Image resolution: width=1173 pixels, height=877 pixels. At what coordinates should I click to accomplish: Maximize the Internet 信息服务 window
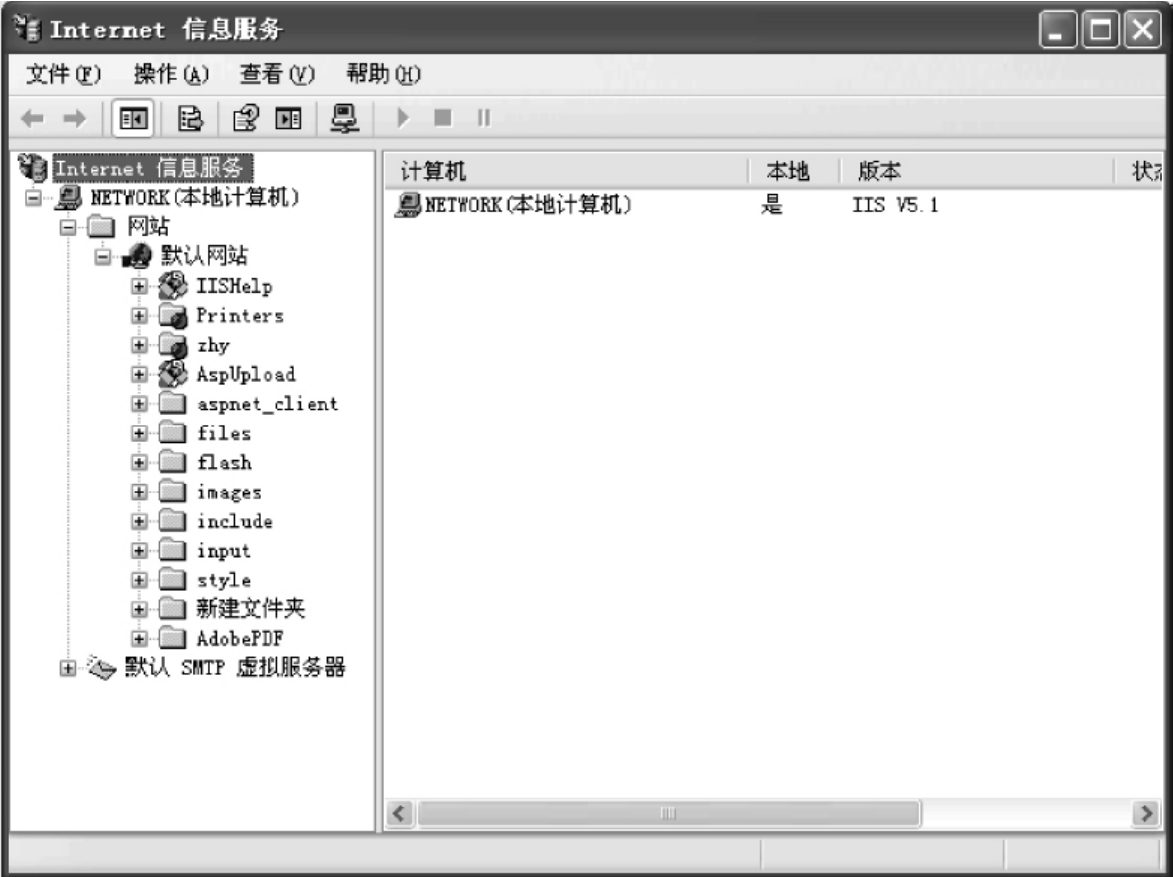1100,30
